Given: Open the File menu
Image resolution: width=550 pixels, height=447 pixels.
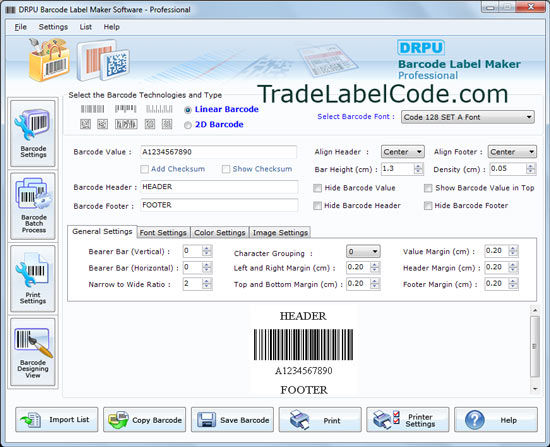Looking at the screenshot, I should point(20,27).
